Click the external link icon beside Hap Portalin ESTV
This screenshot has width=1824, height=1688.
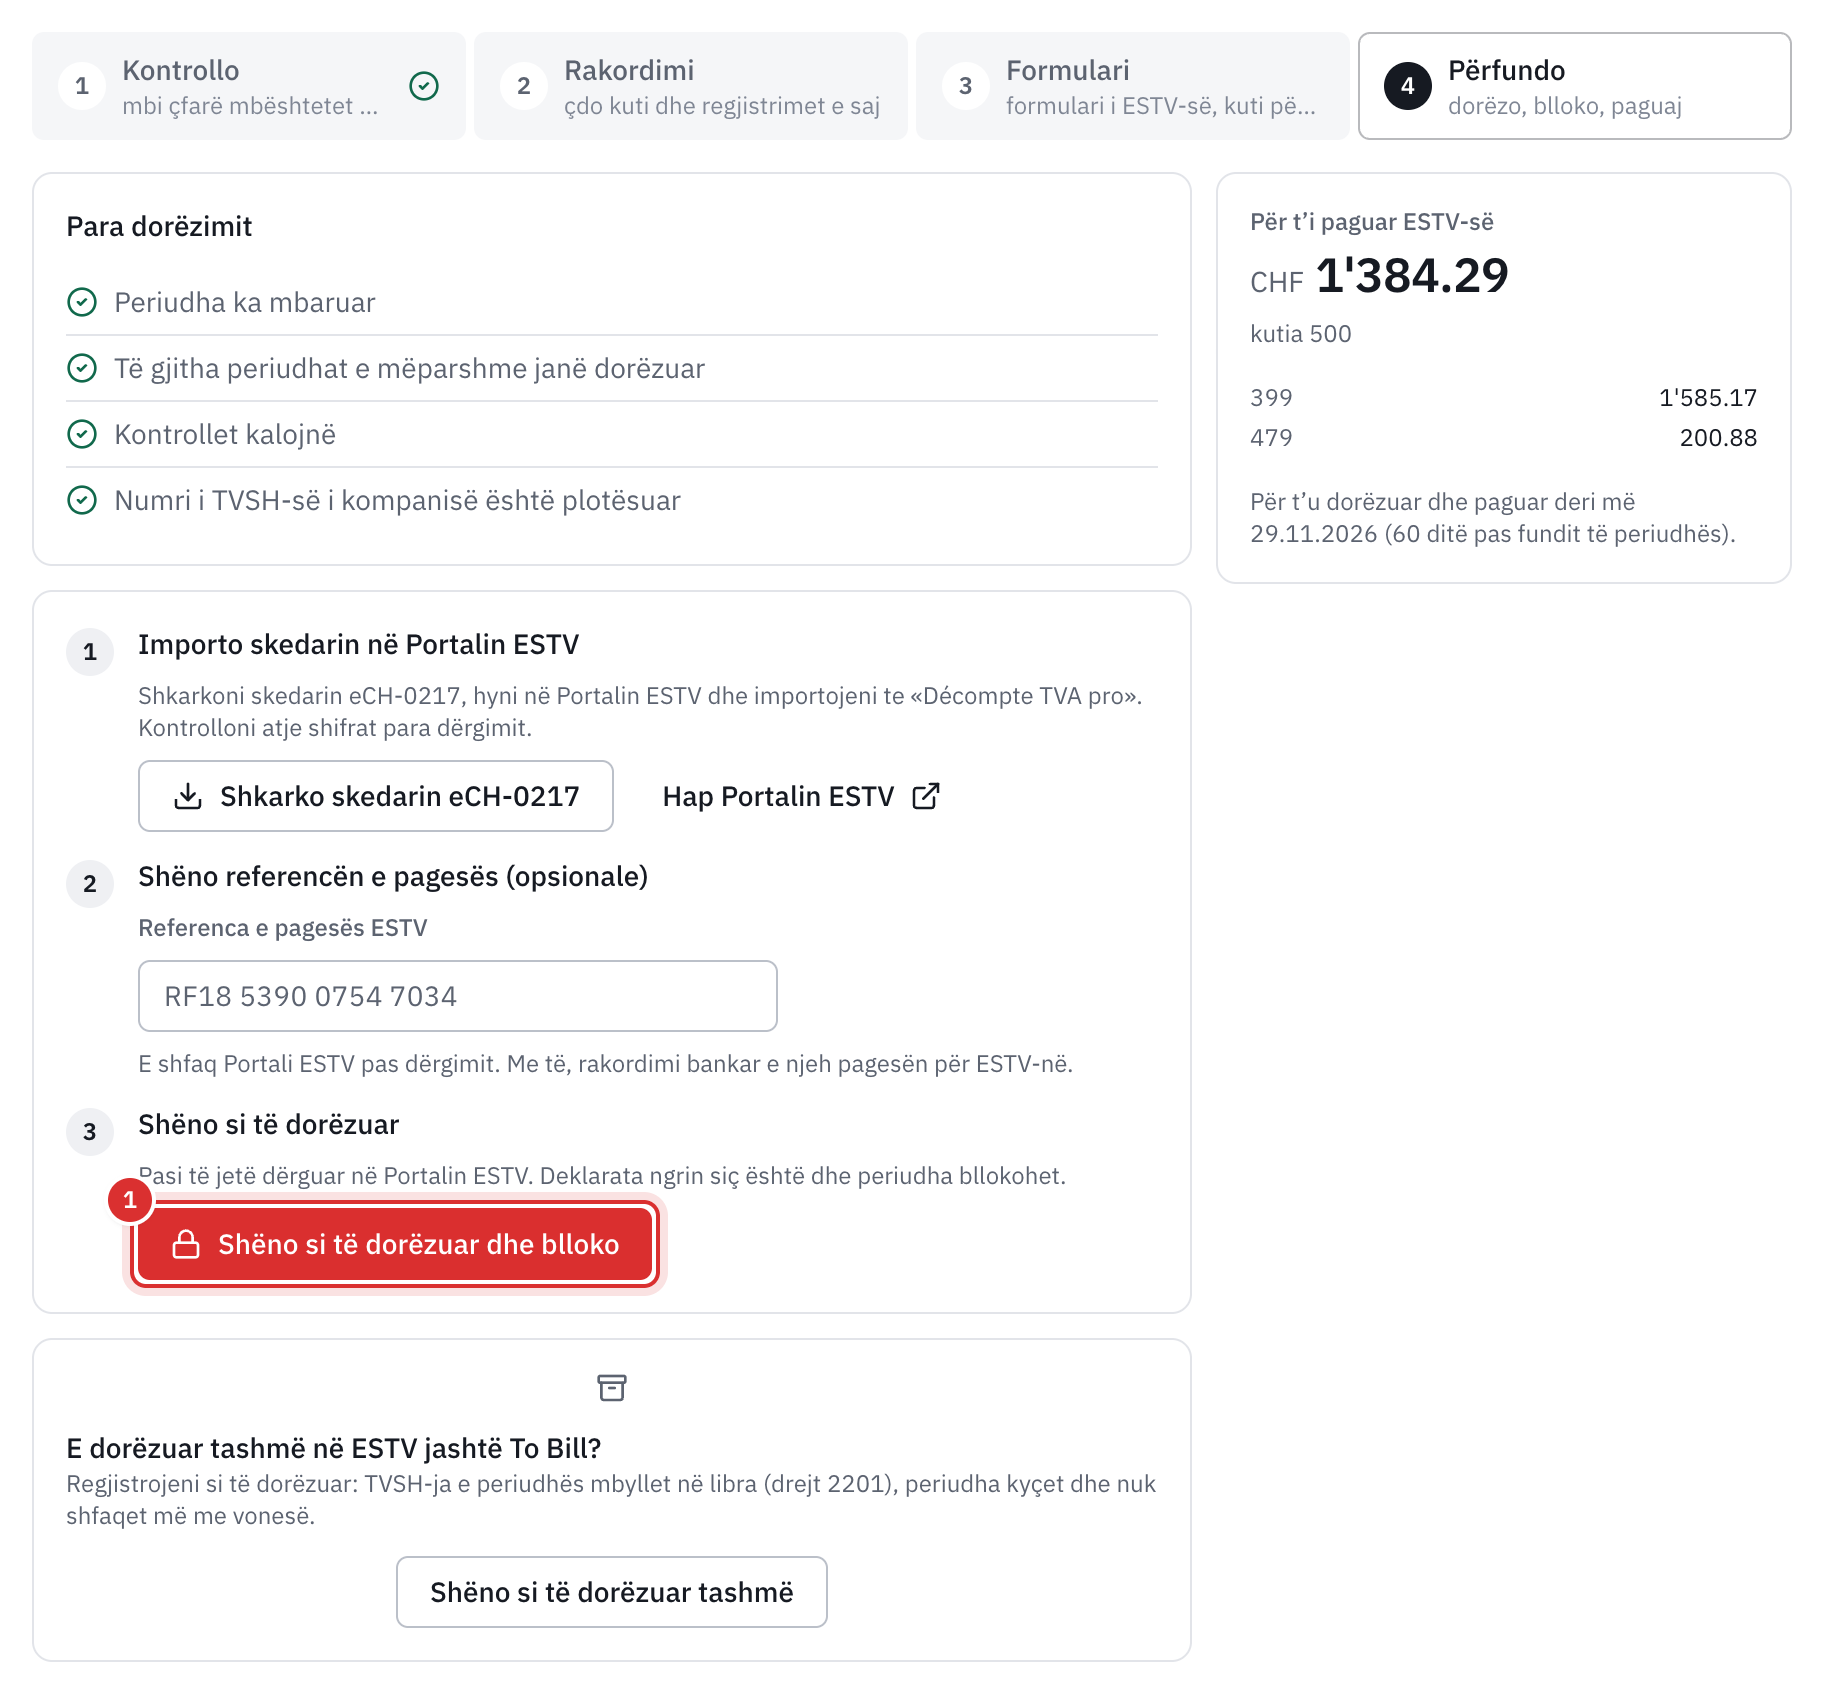[x=926, y=796]
